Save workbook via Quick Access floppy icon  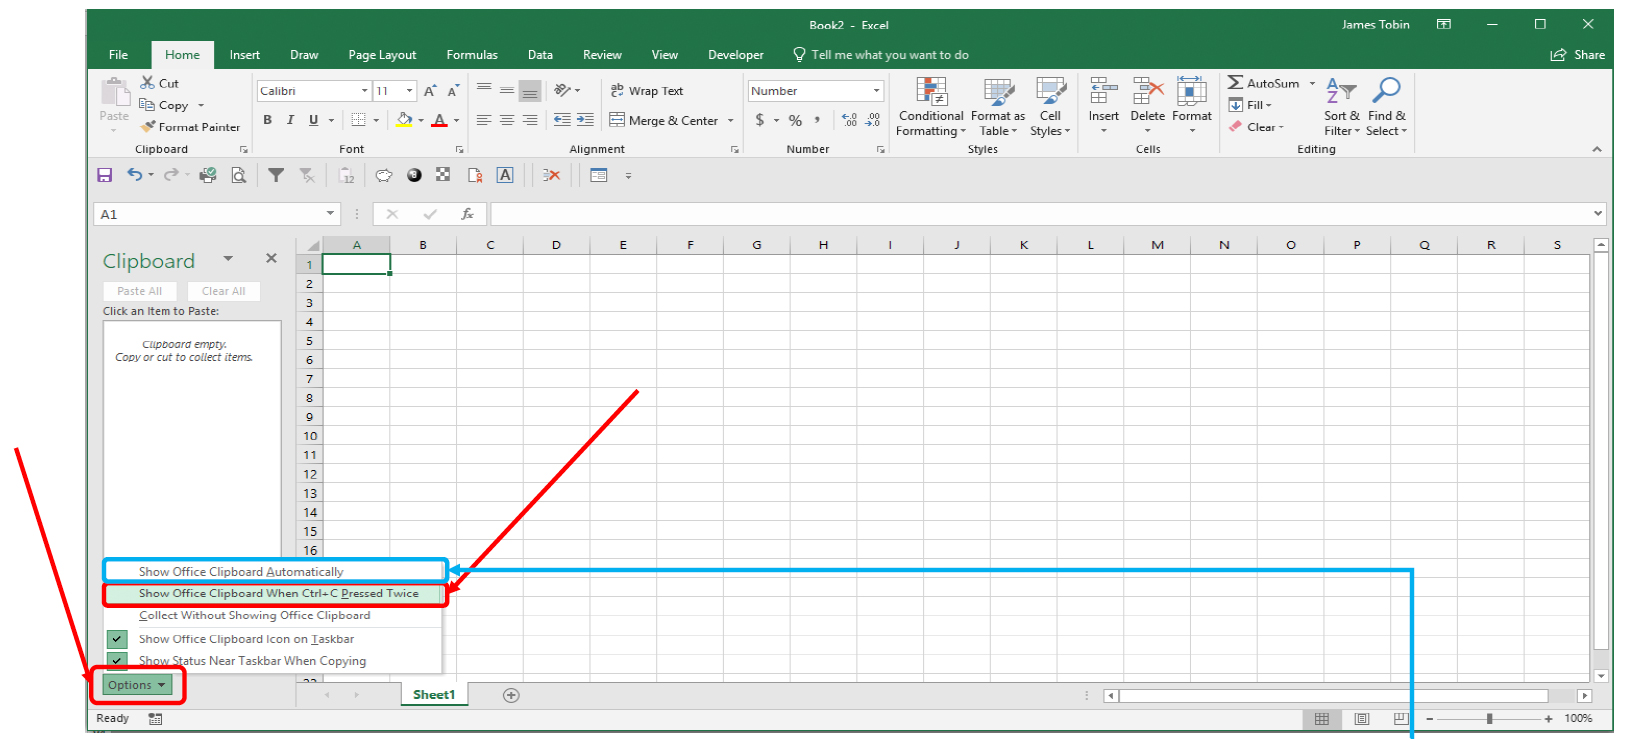point(104,175)
